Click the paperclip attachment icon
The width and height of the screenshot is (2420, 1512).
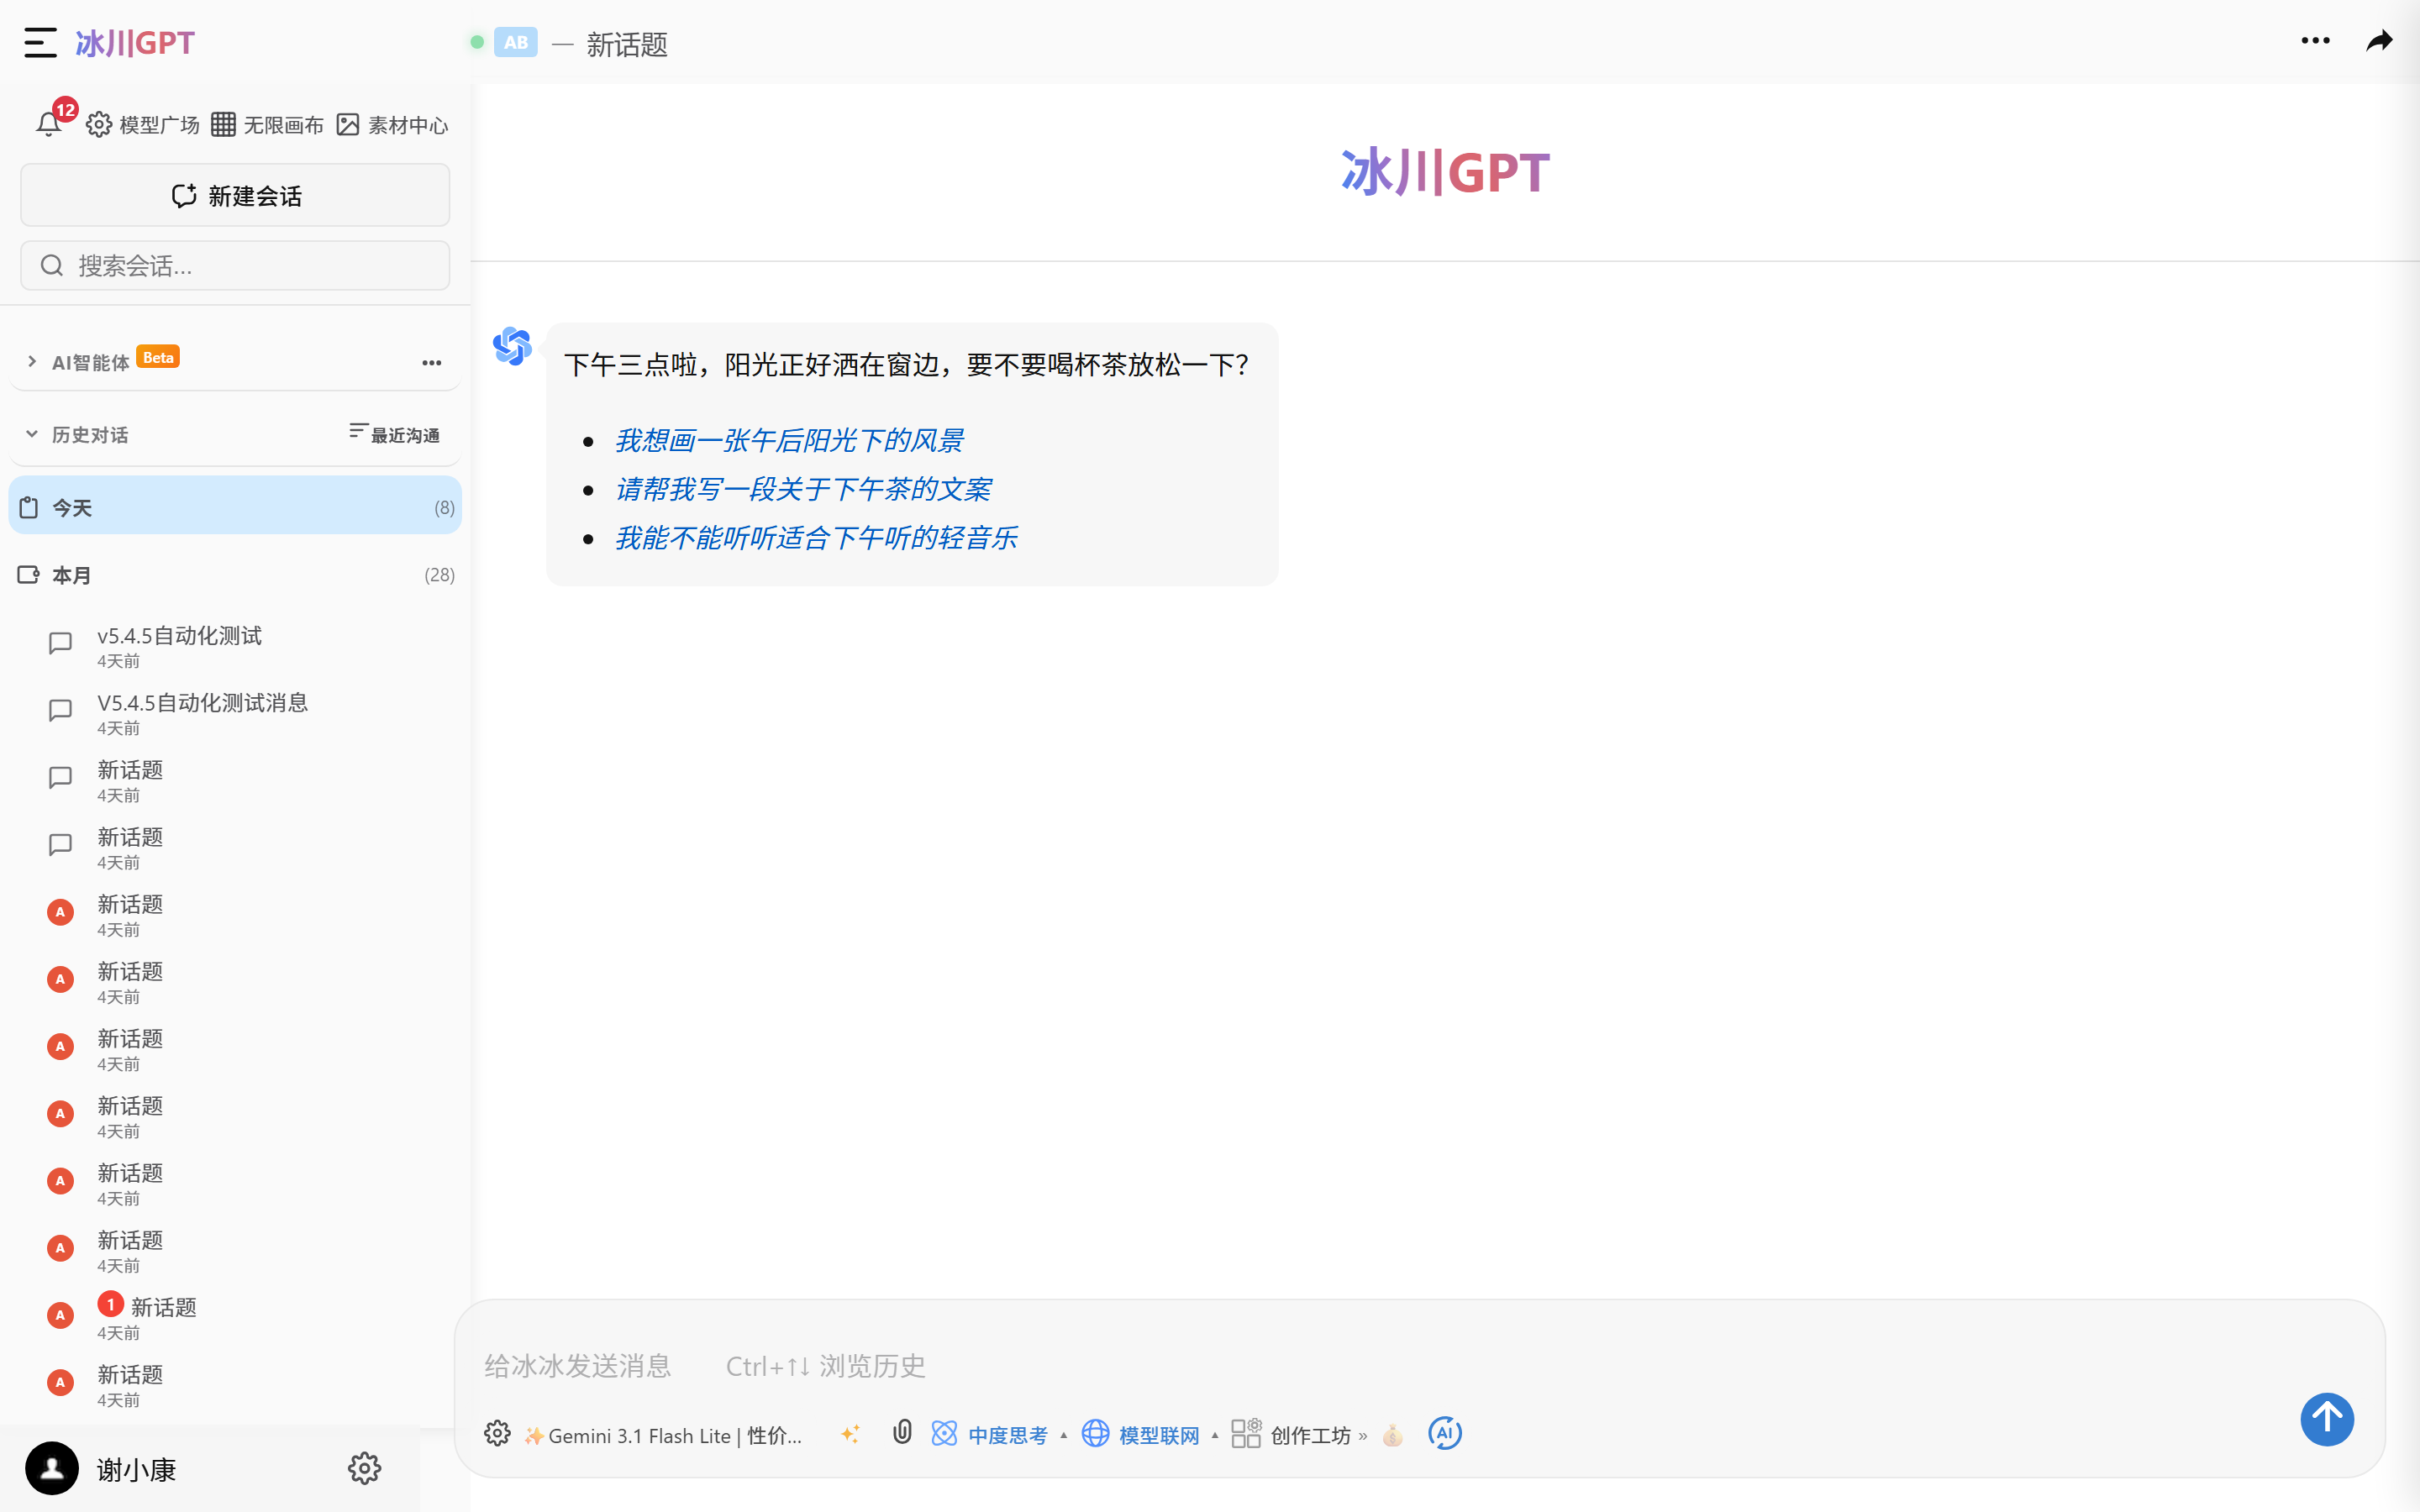902,1433
